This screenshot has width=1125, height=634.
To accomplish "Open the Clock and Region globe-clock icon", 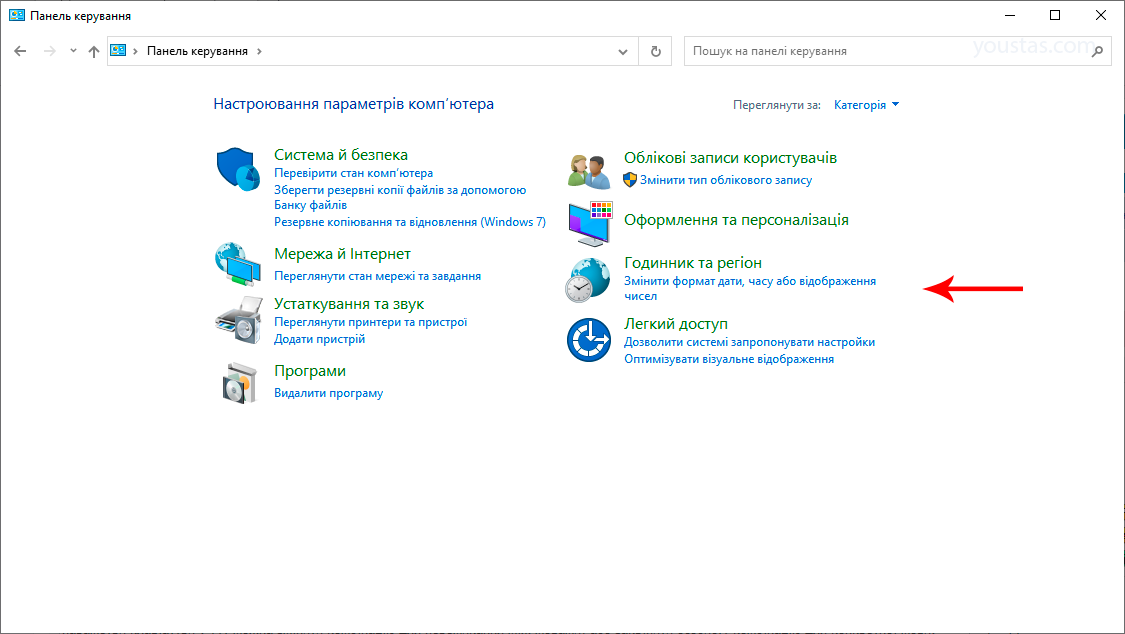I will (x=588, y=280).
